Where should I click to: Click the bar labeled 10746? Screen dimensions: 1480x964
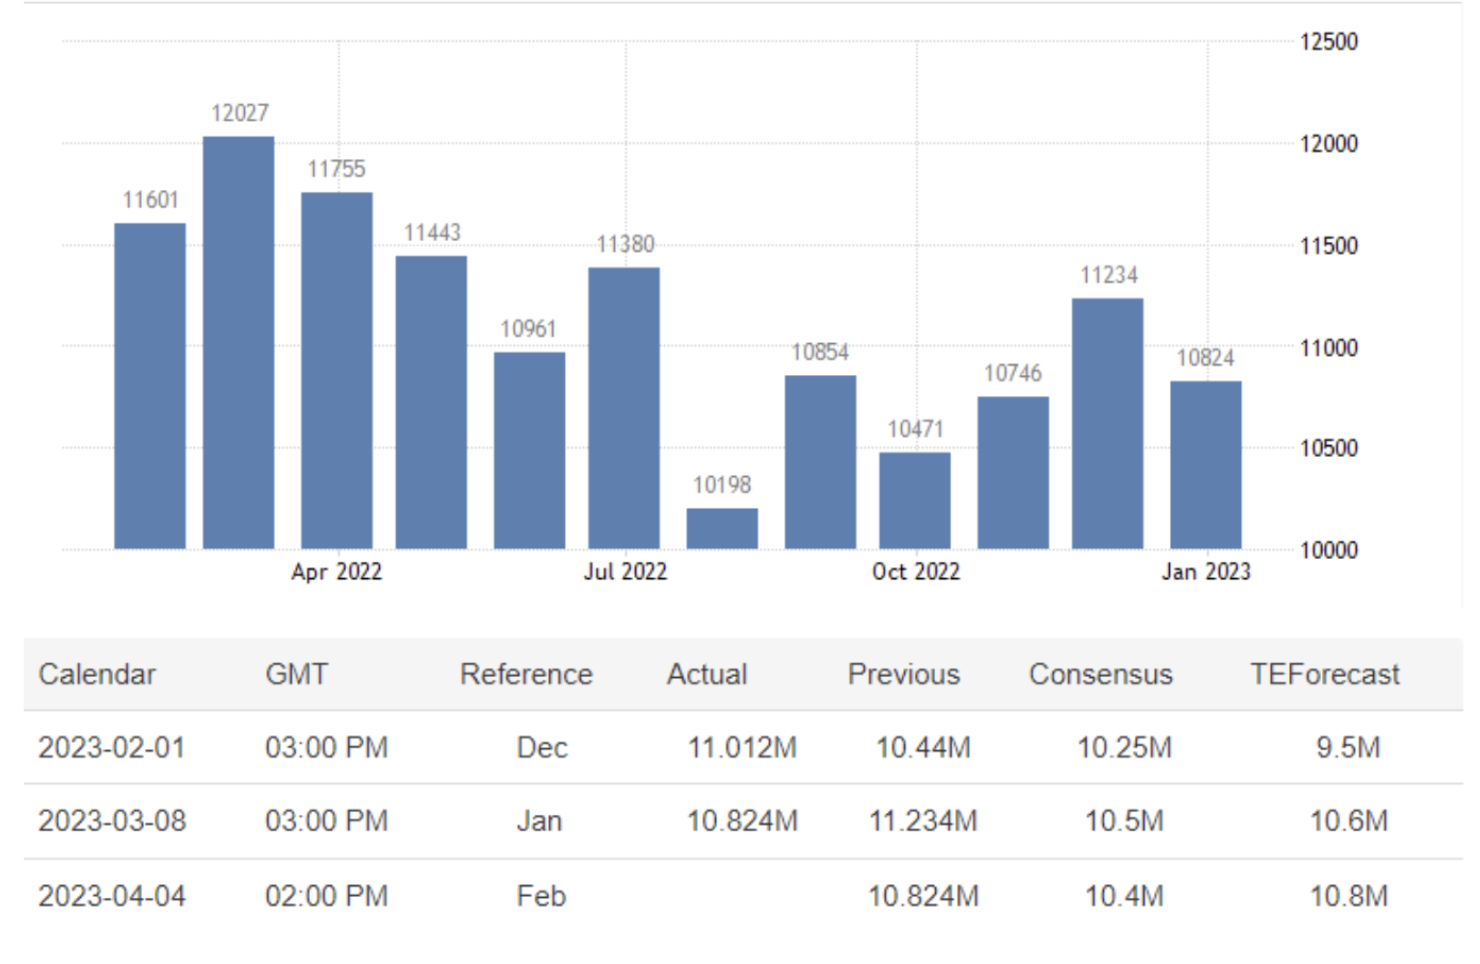click(x=1013, y=472)
